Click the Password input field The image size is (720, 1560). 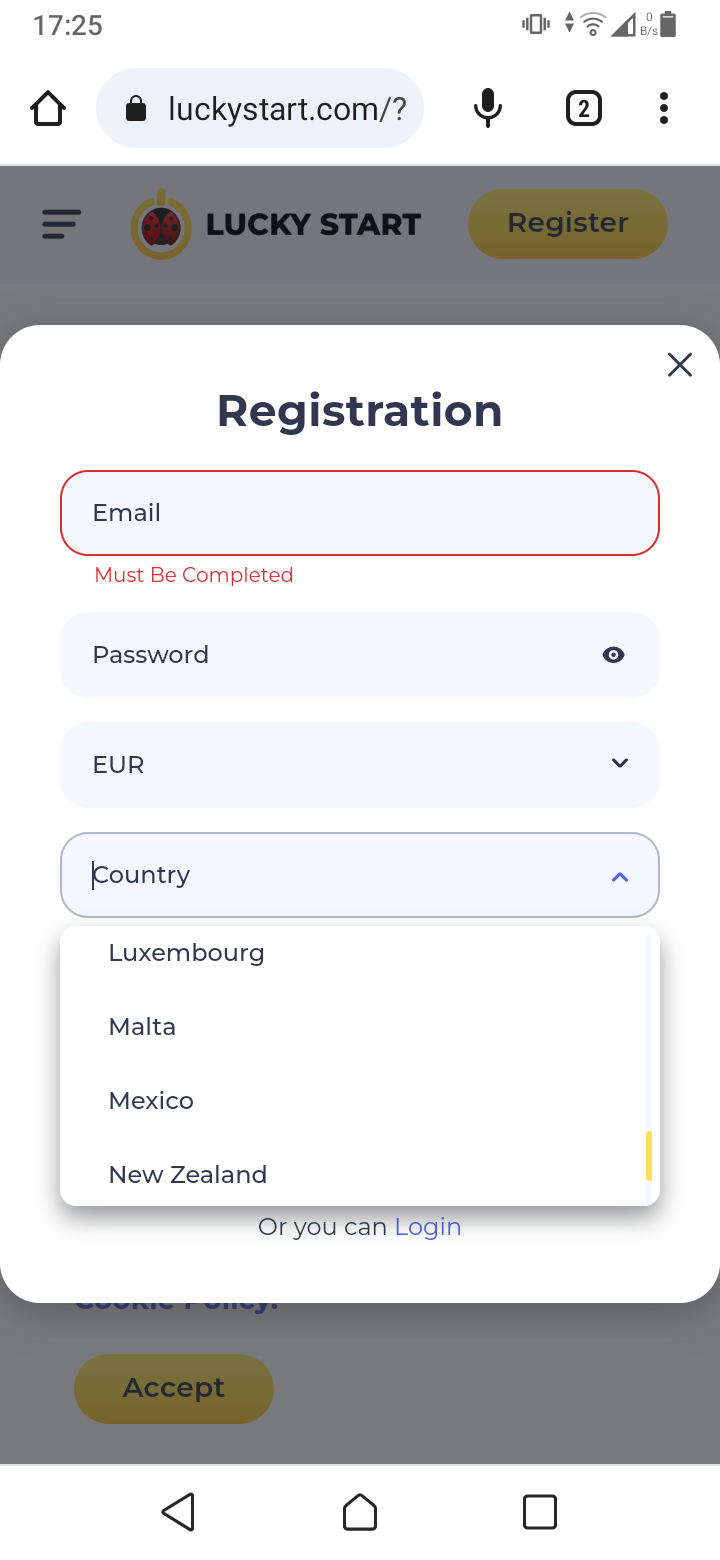tap(330, 655)
